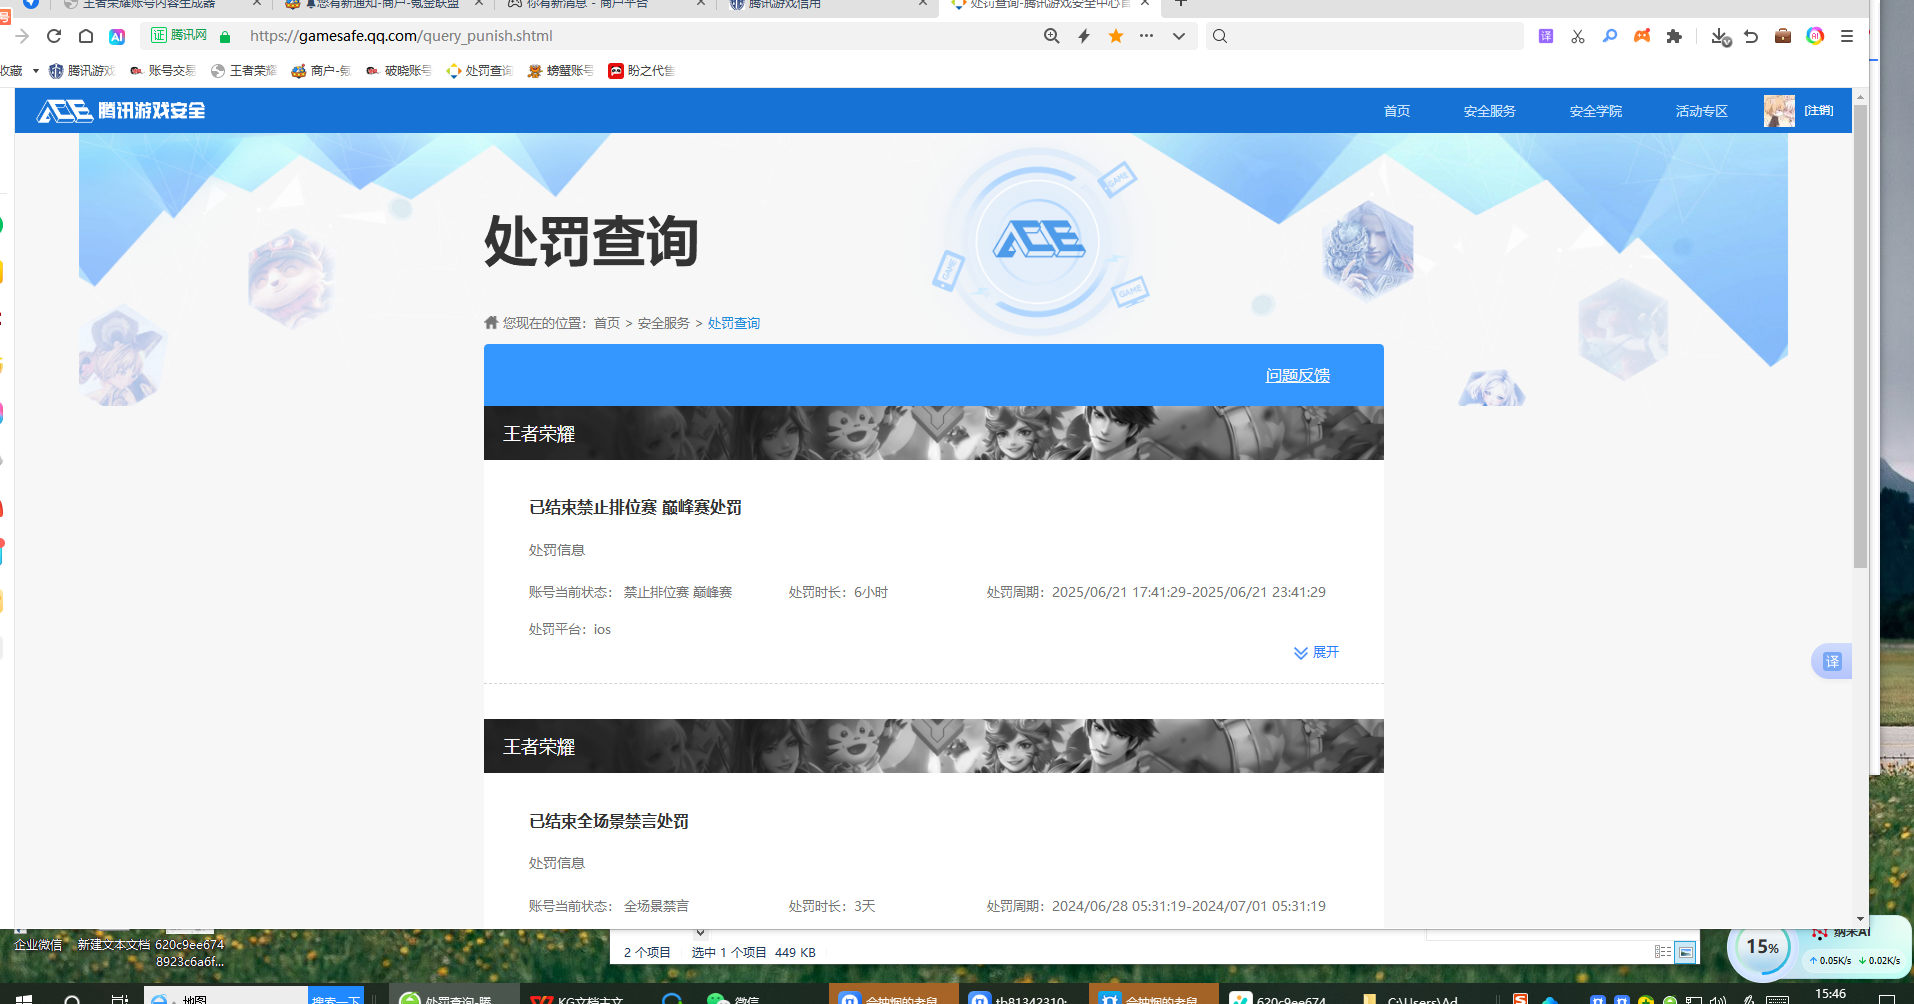This screenshot has height=1004, width=1914.
Task: Open the AI assistant icon beside home
Action: (x=117, y=36)
